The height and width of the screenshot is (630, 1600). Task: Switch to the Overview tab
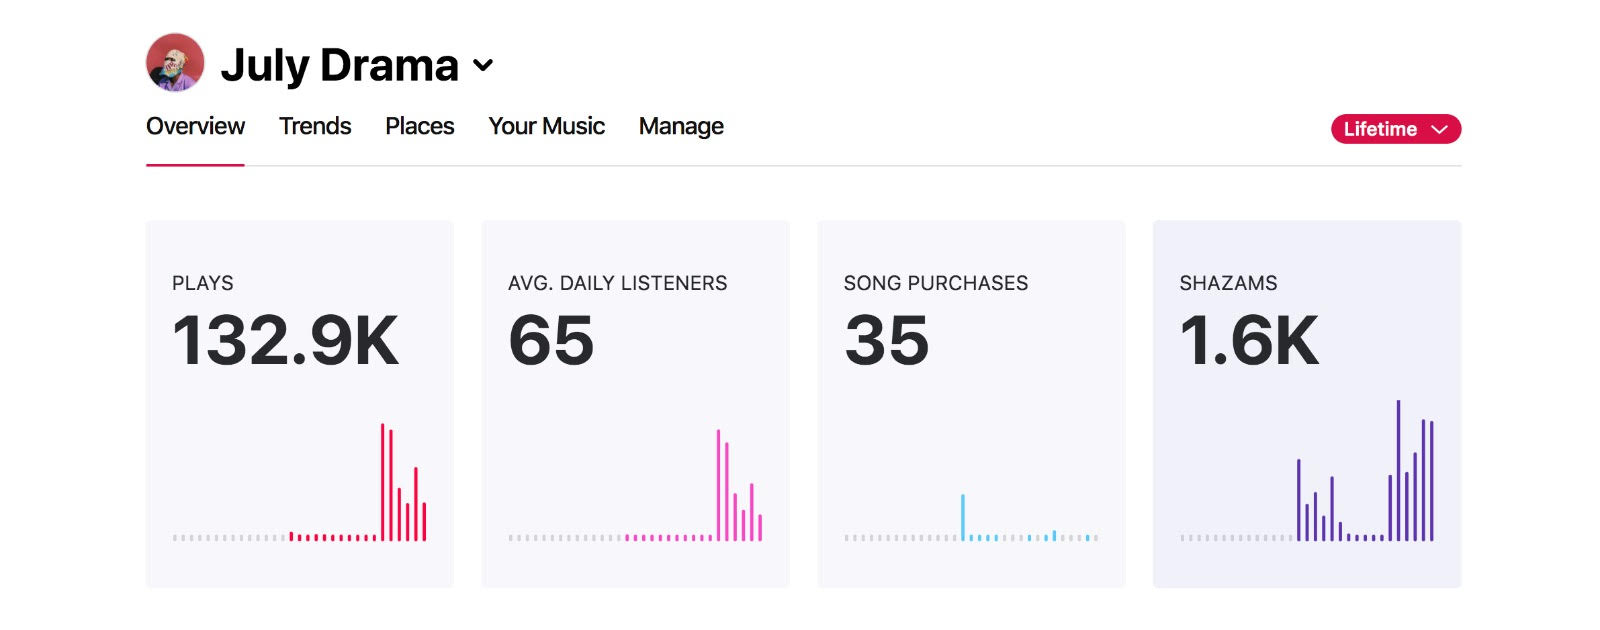pos(195,126)
